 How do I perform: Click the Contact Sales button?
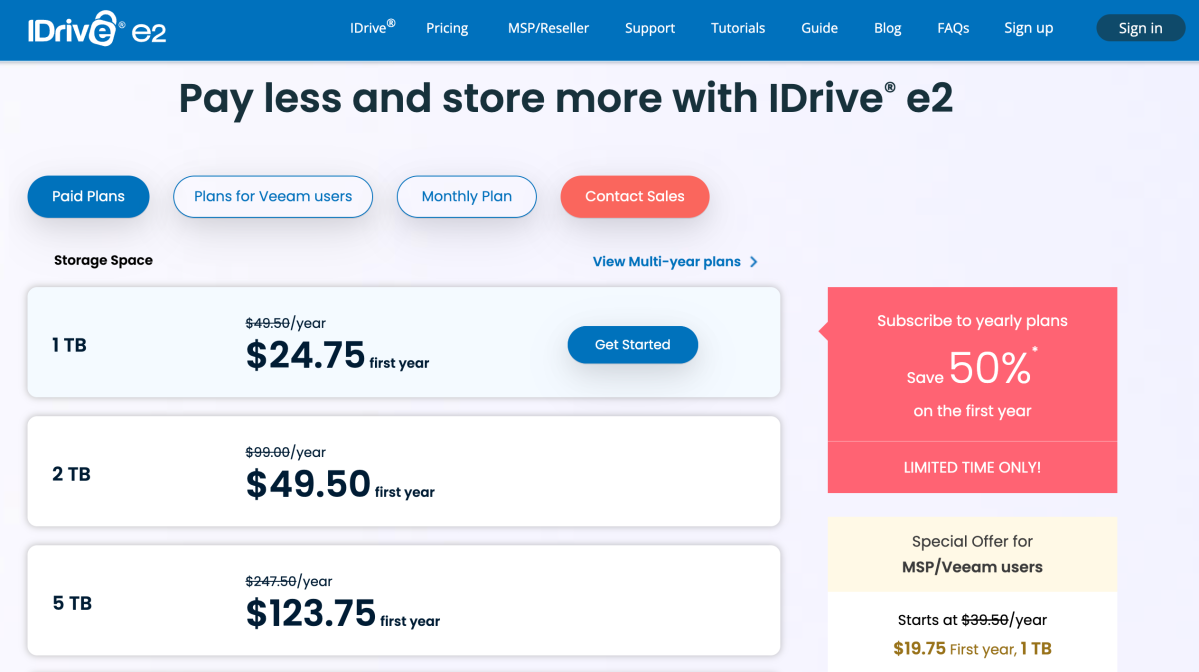(x=635, y=196)
